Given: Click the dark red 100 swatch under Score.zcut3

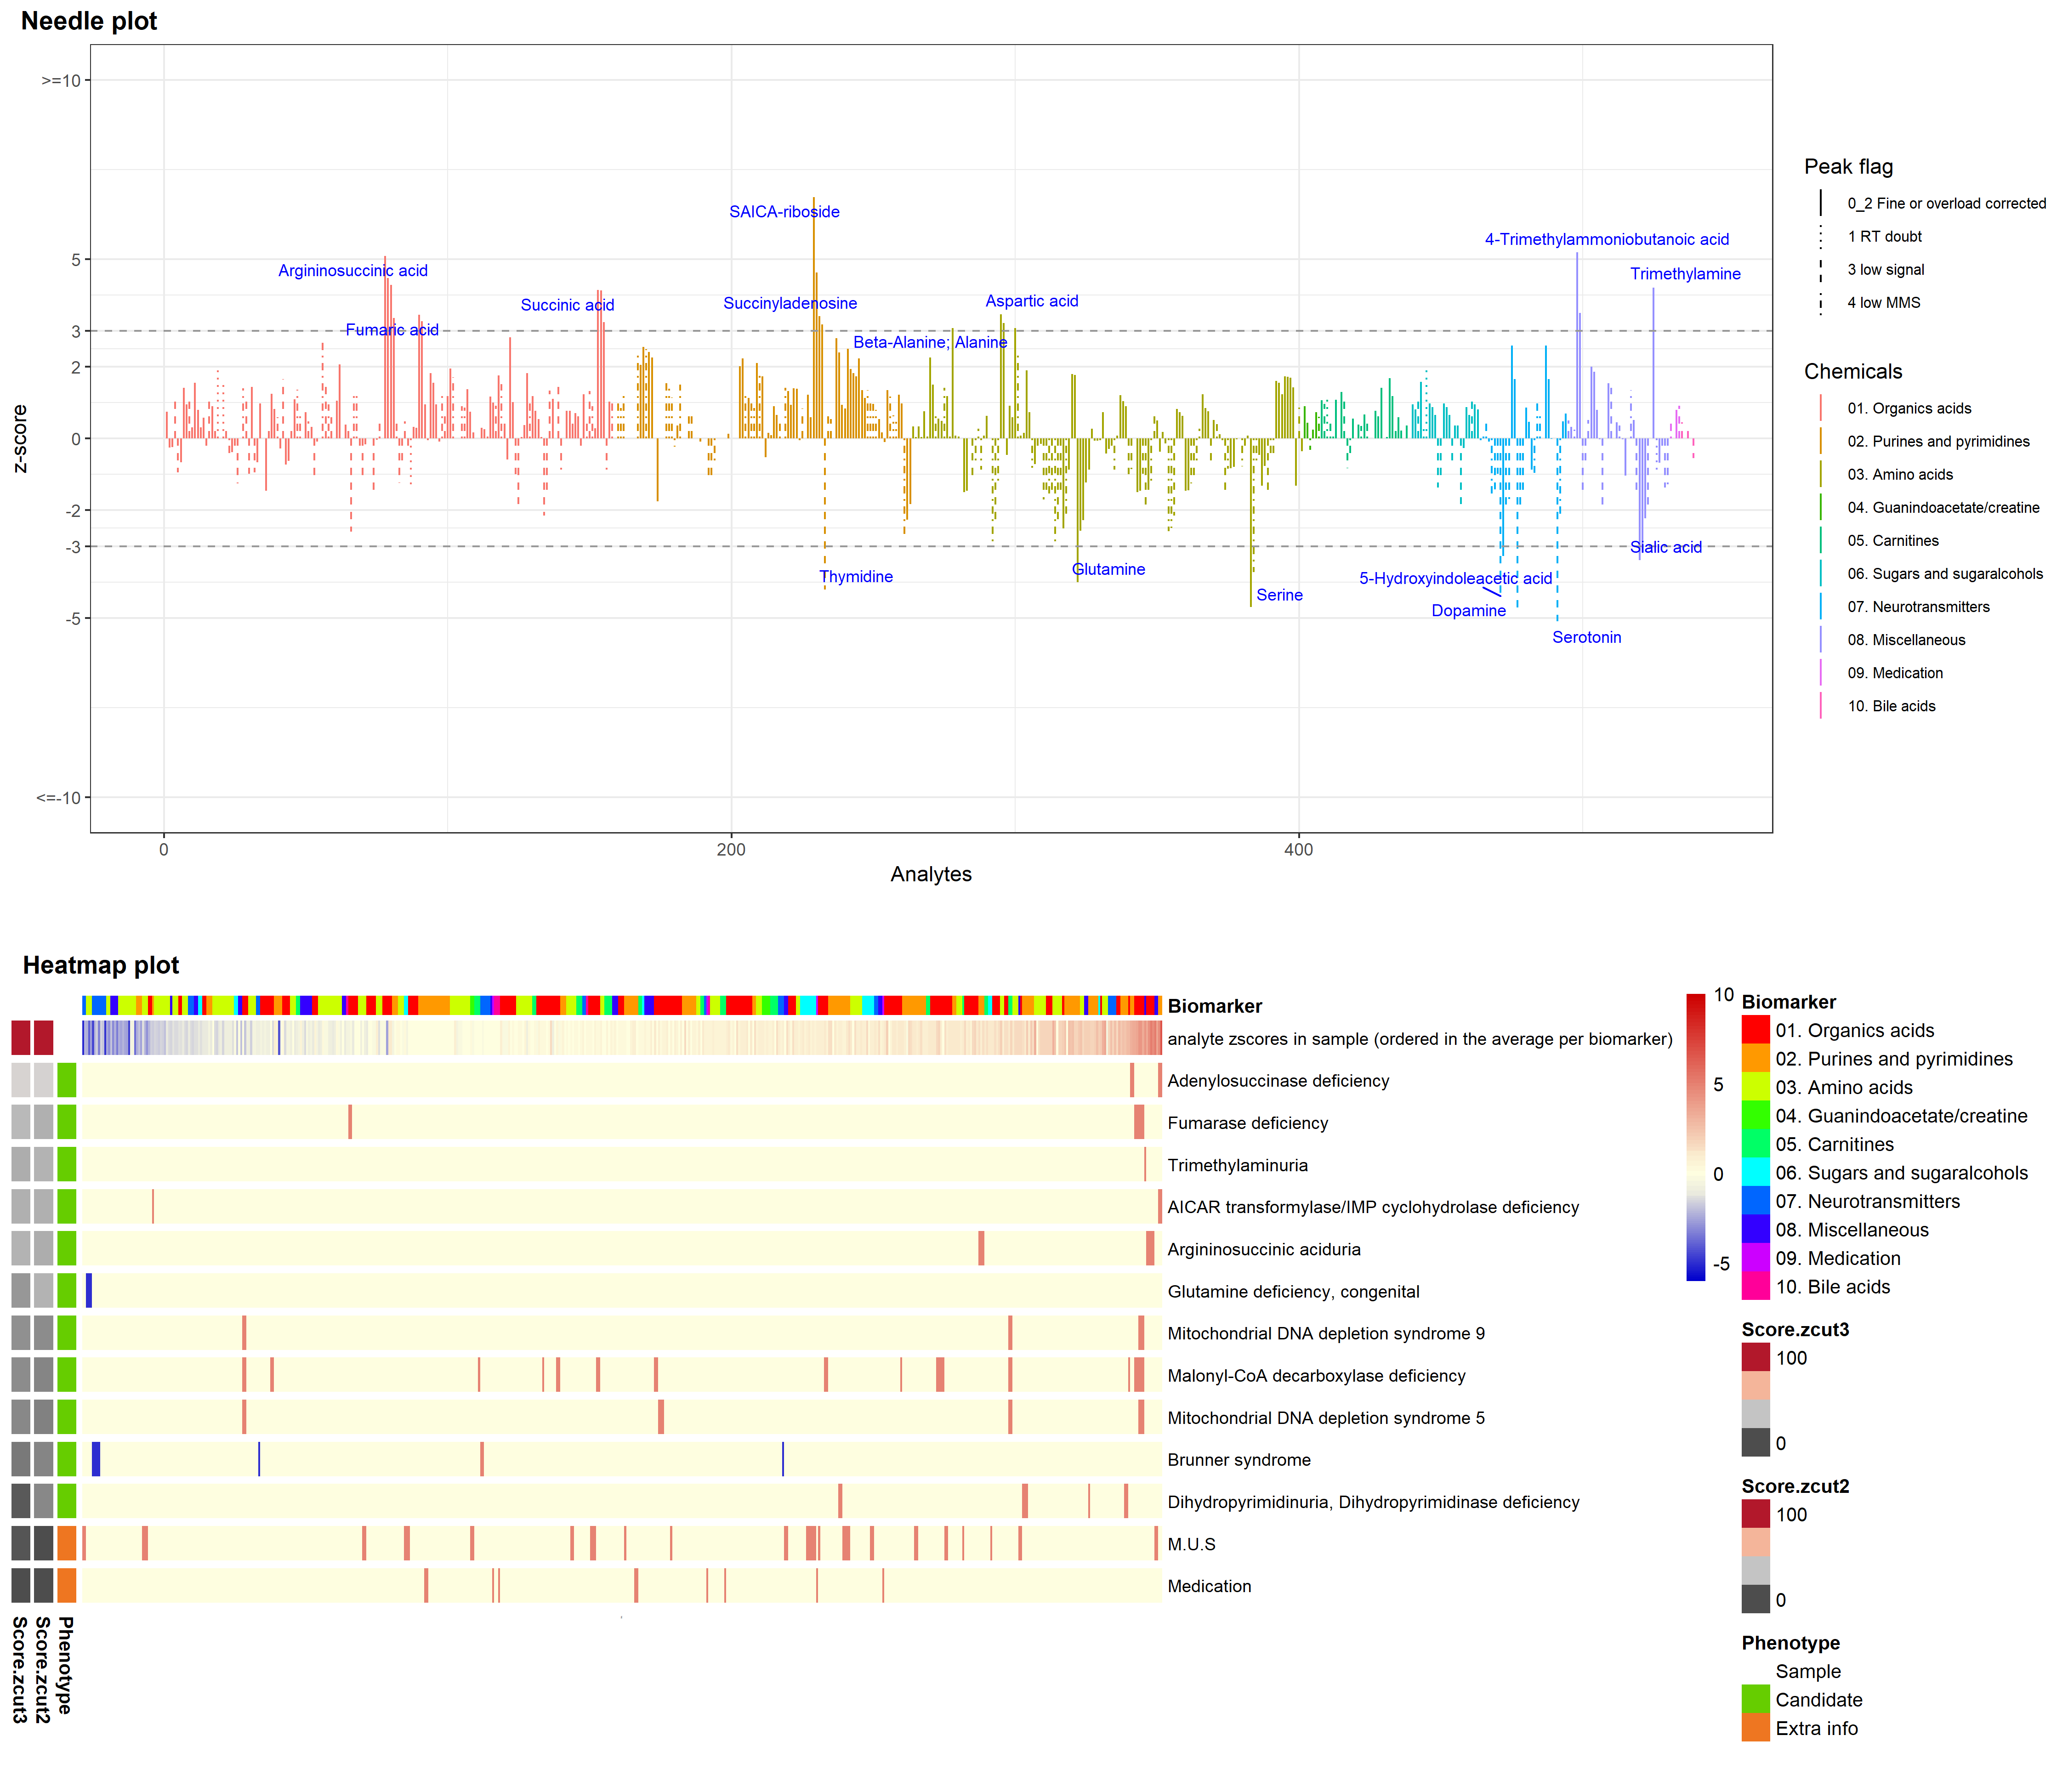Looking at the screenshot, I should point(1755,1357).
